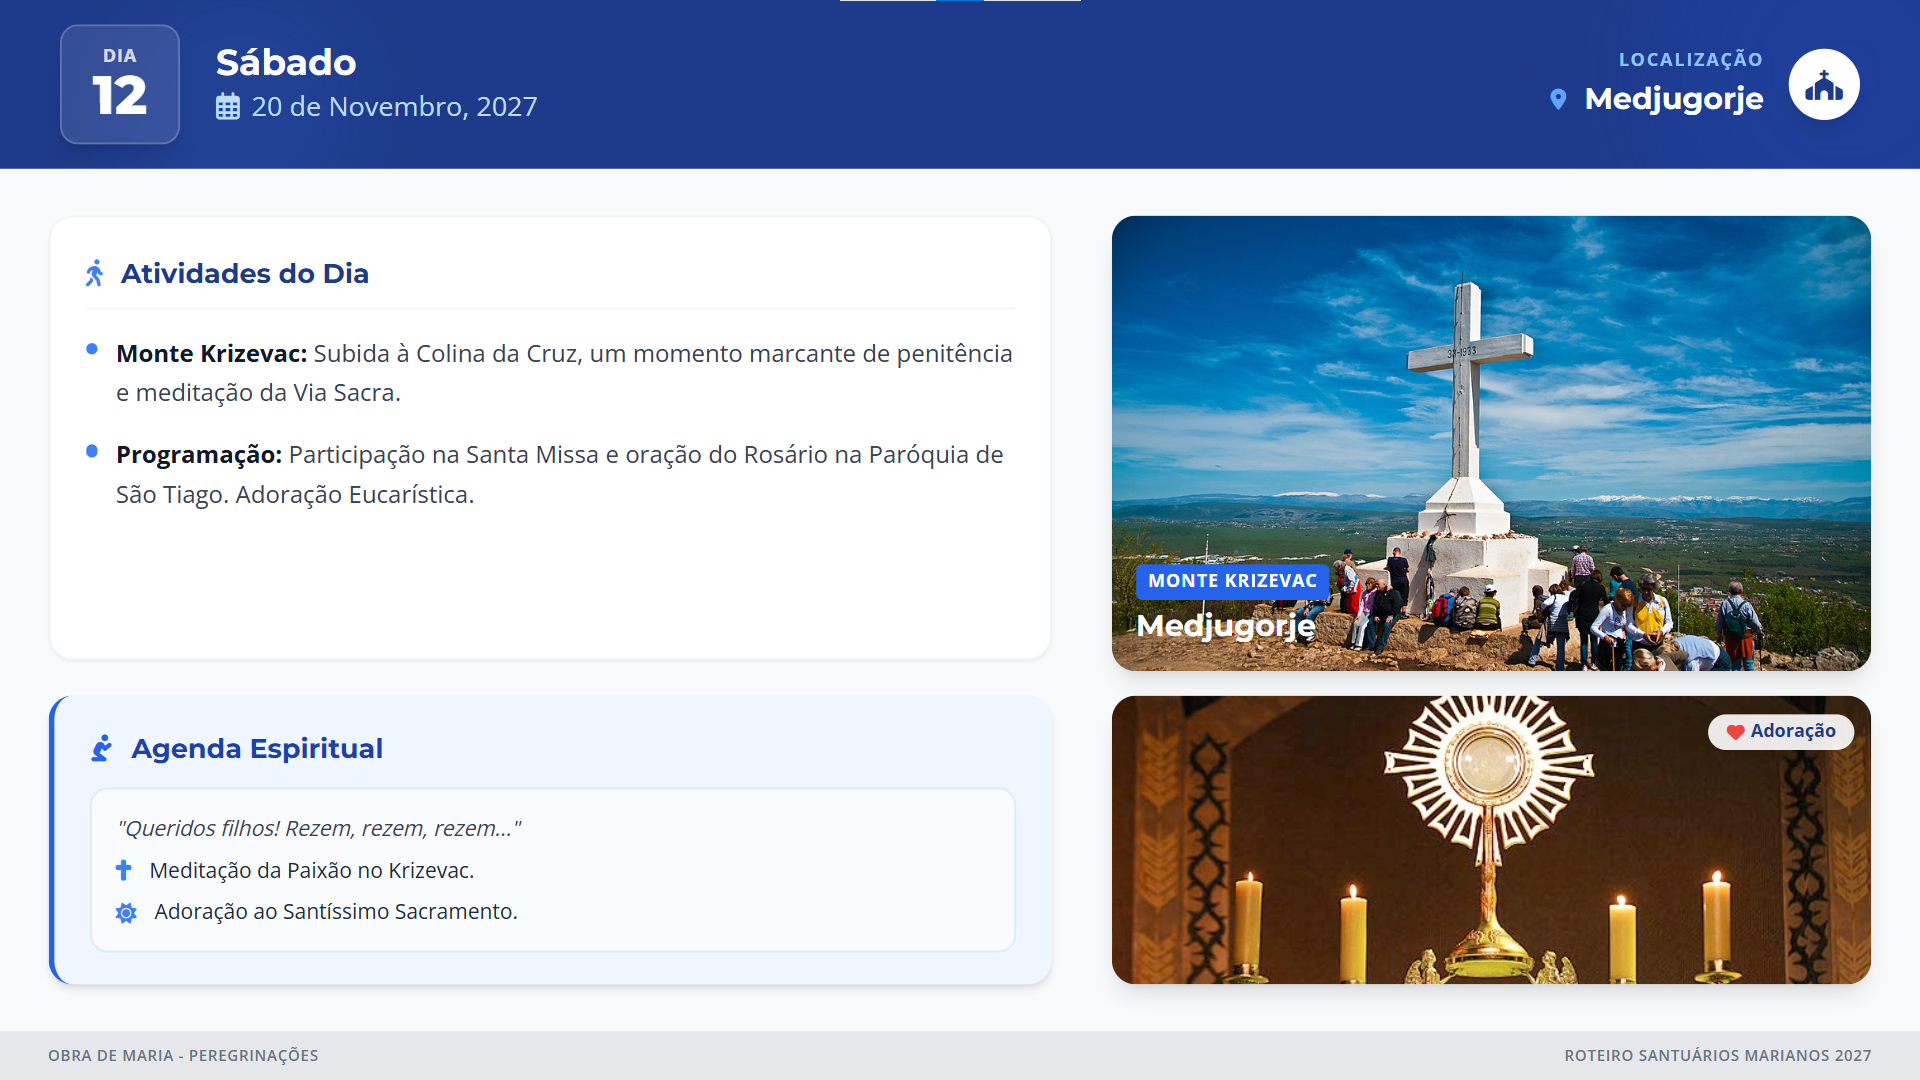The image size is (1920, 1080).
Task: Click the church icon in header
Action: coord(1823,85)
